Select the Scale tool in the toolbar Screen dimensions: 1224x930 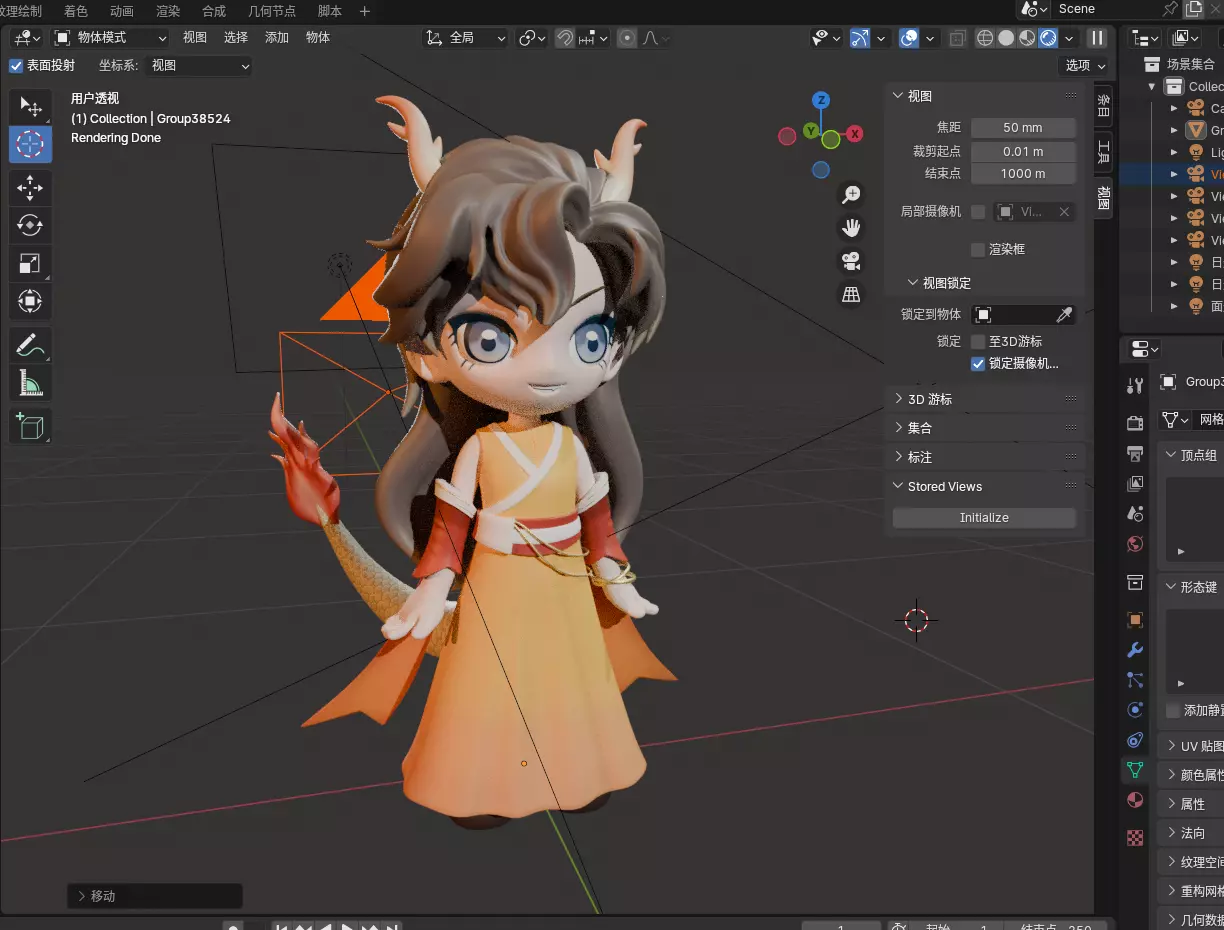30,263
